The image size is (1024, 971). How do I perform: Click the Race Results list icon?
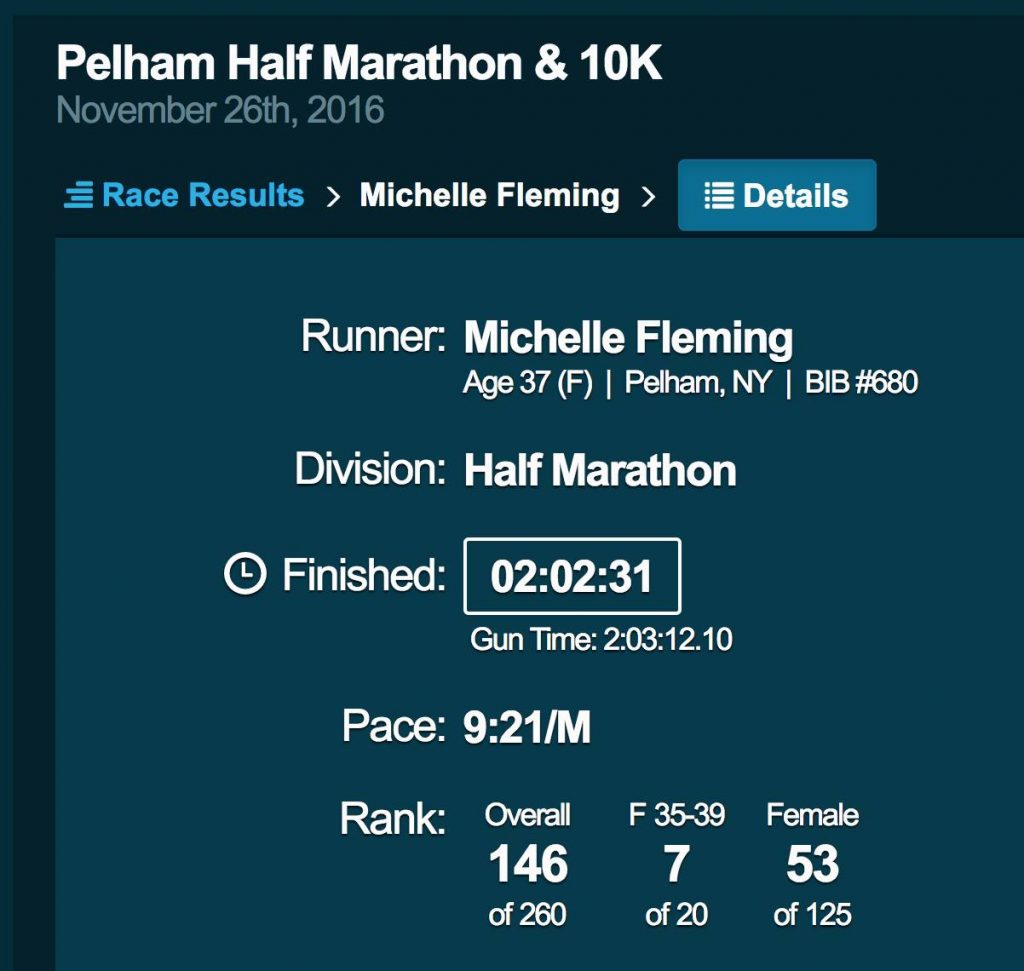point(78,195)
